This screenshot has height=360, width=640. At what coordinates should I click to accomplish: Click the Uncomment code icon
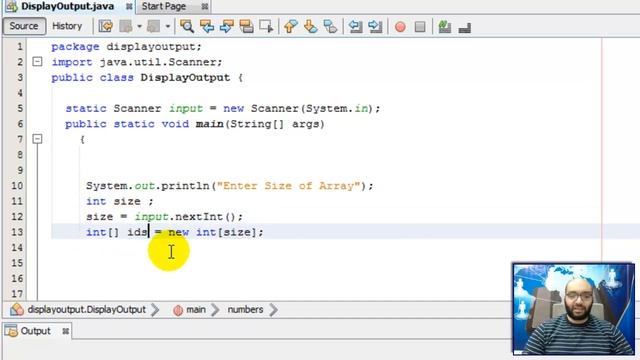(x=465, y=28)
